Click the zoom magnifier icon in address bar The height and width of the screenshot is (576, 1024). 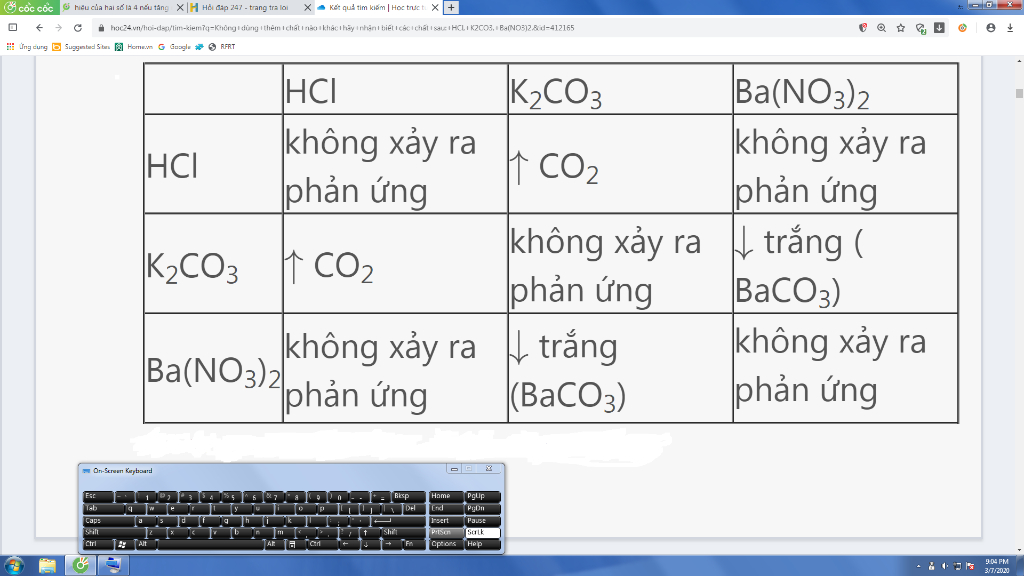882,28
